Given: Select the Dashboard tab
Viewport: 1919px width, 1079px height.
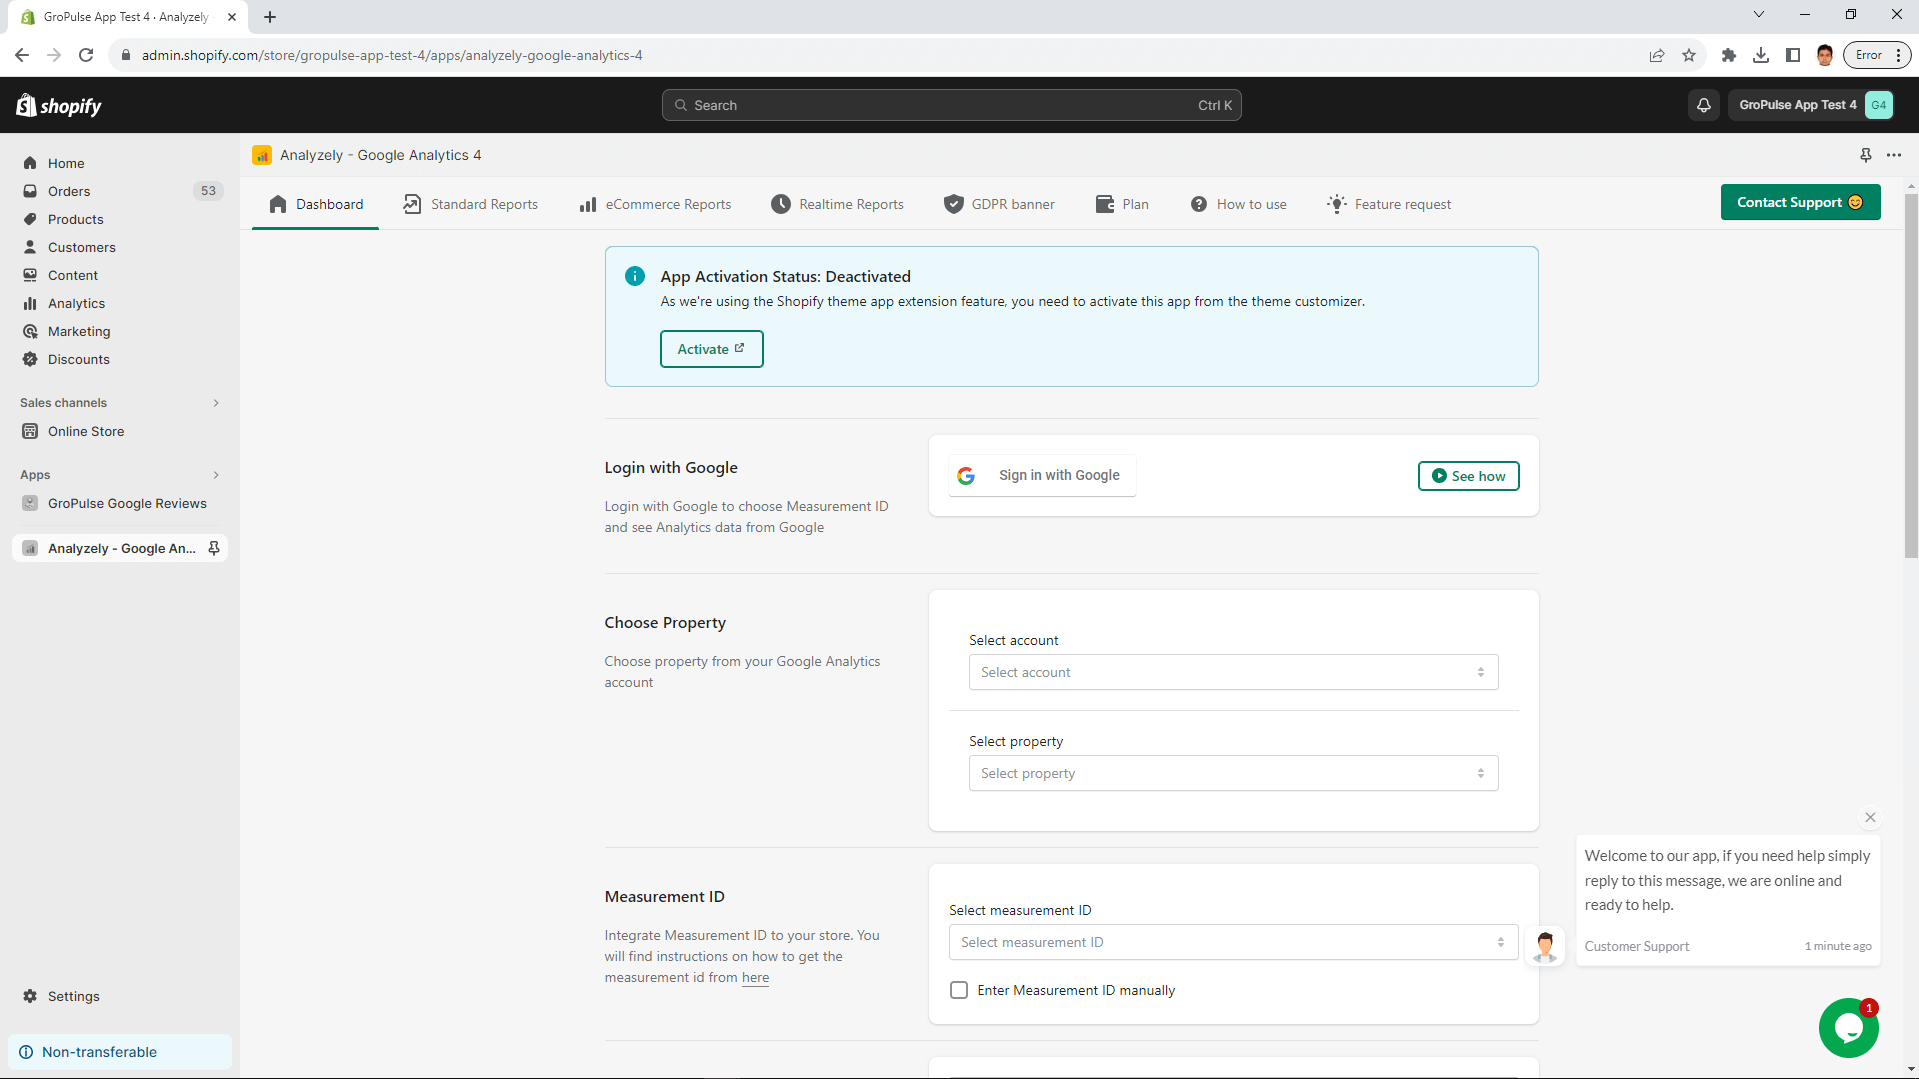Looking at the screenshot, I should tap(315, 204).
